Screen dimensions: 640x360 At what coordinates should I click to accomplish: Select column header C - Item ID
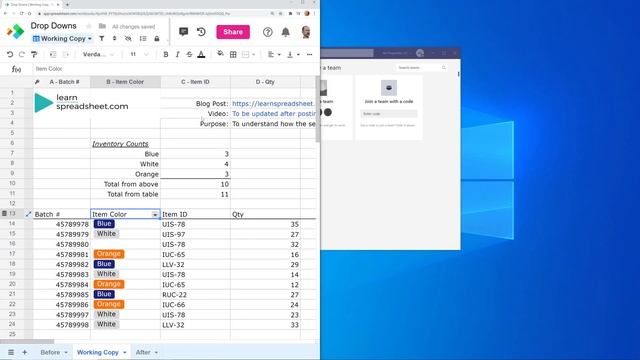(x=195, y=82)
